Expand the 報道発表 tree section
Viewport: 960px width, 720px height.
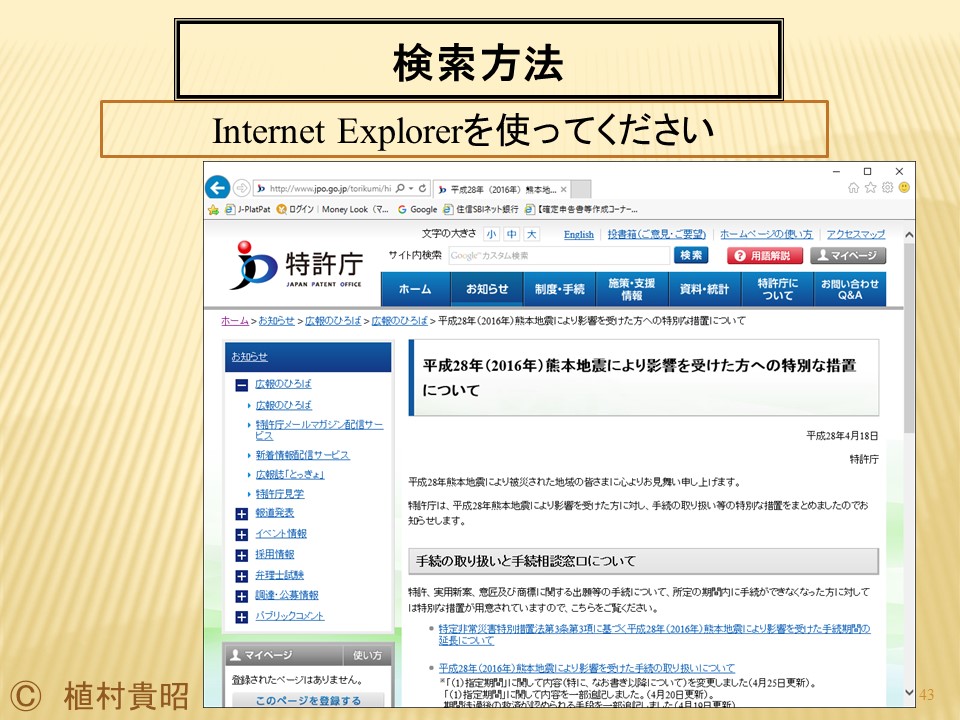(242, 514)
